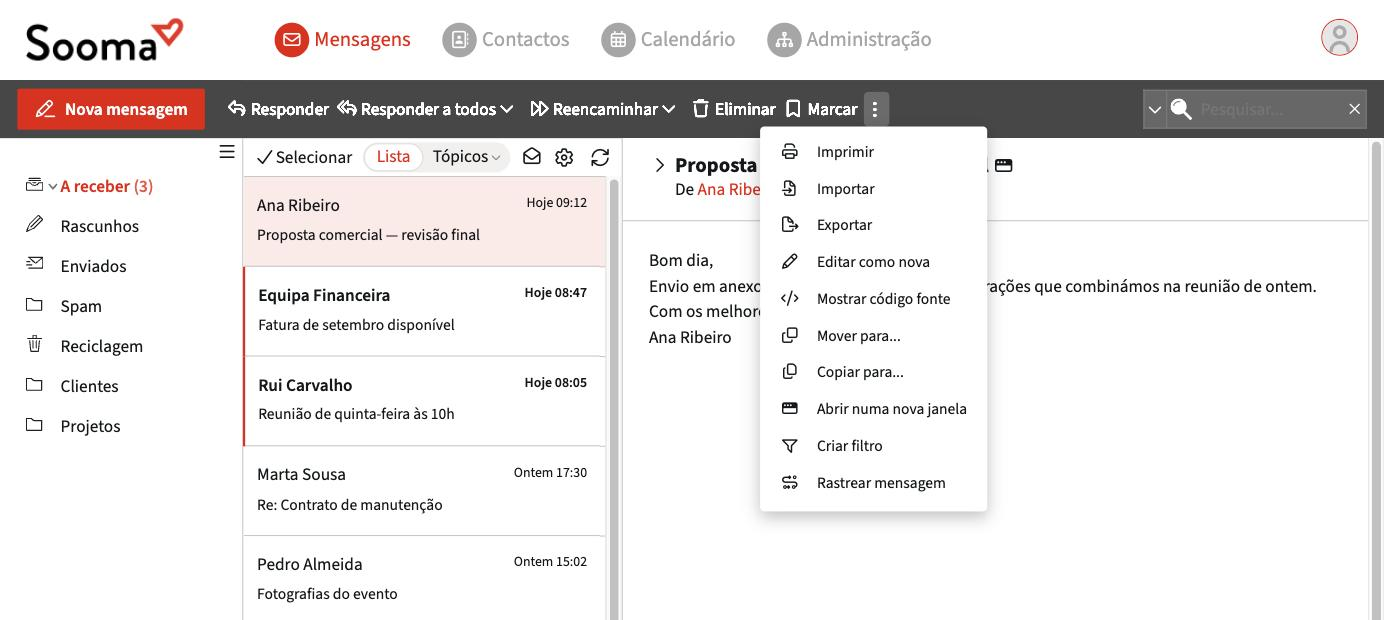The image size is (1384, 620).
Task: Collapse the A receber folder arrow
Action: [53, 187]
